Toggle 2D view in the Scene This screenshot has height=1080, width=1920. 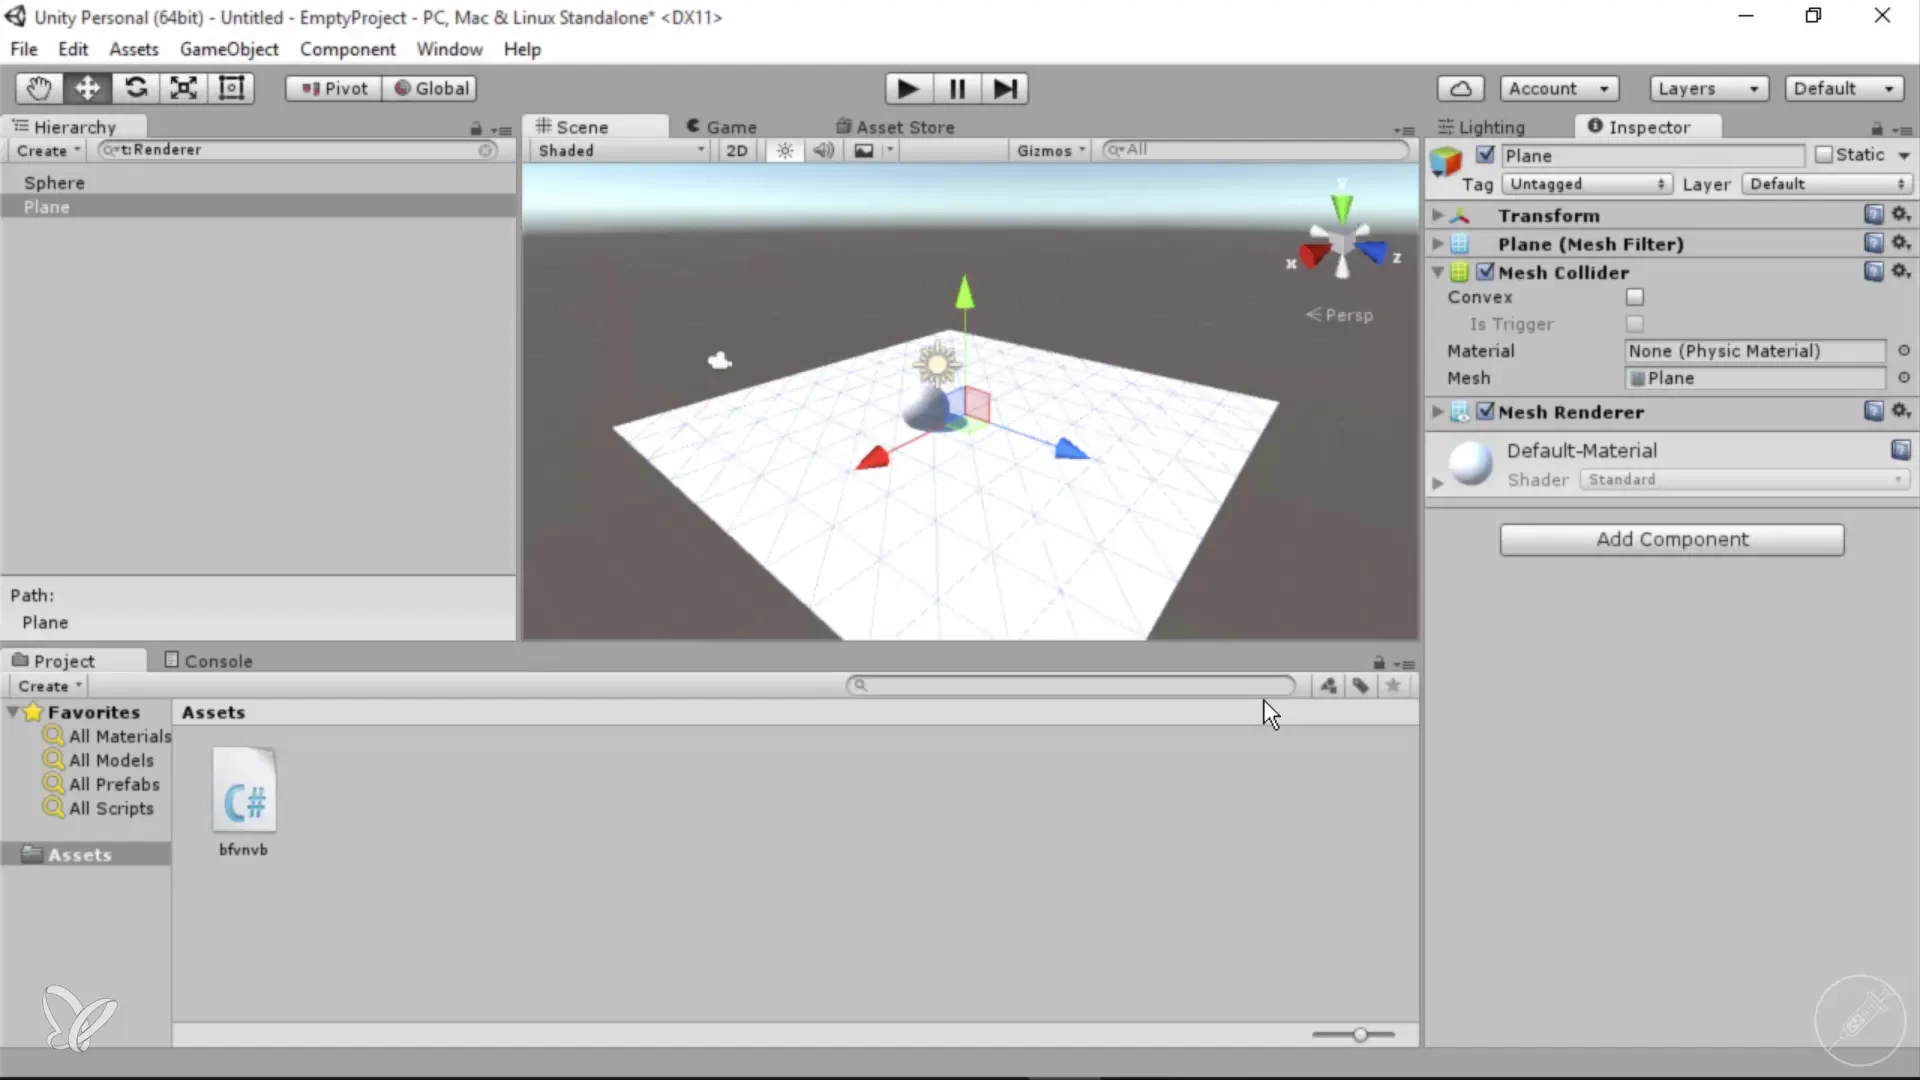tap(737, 150)
